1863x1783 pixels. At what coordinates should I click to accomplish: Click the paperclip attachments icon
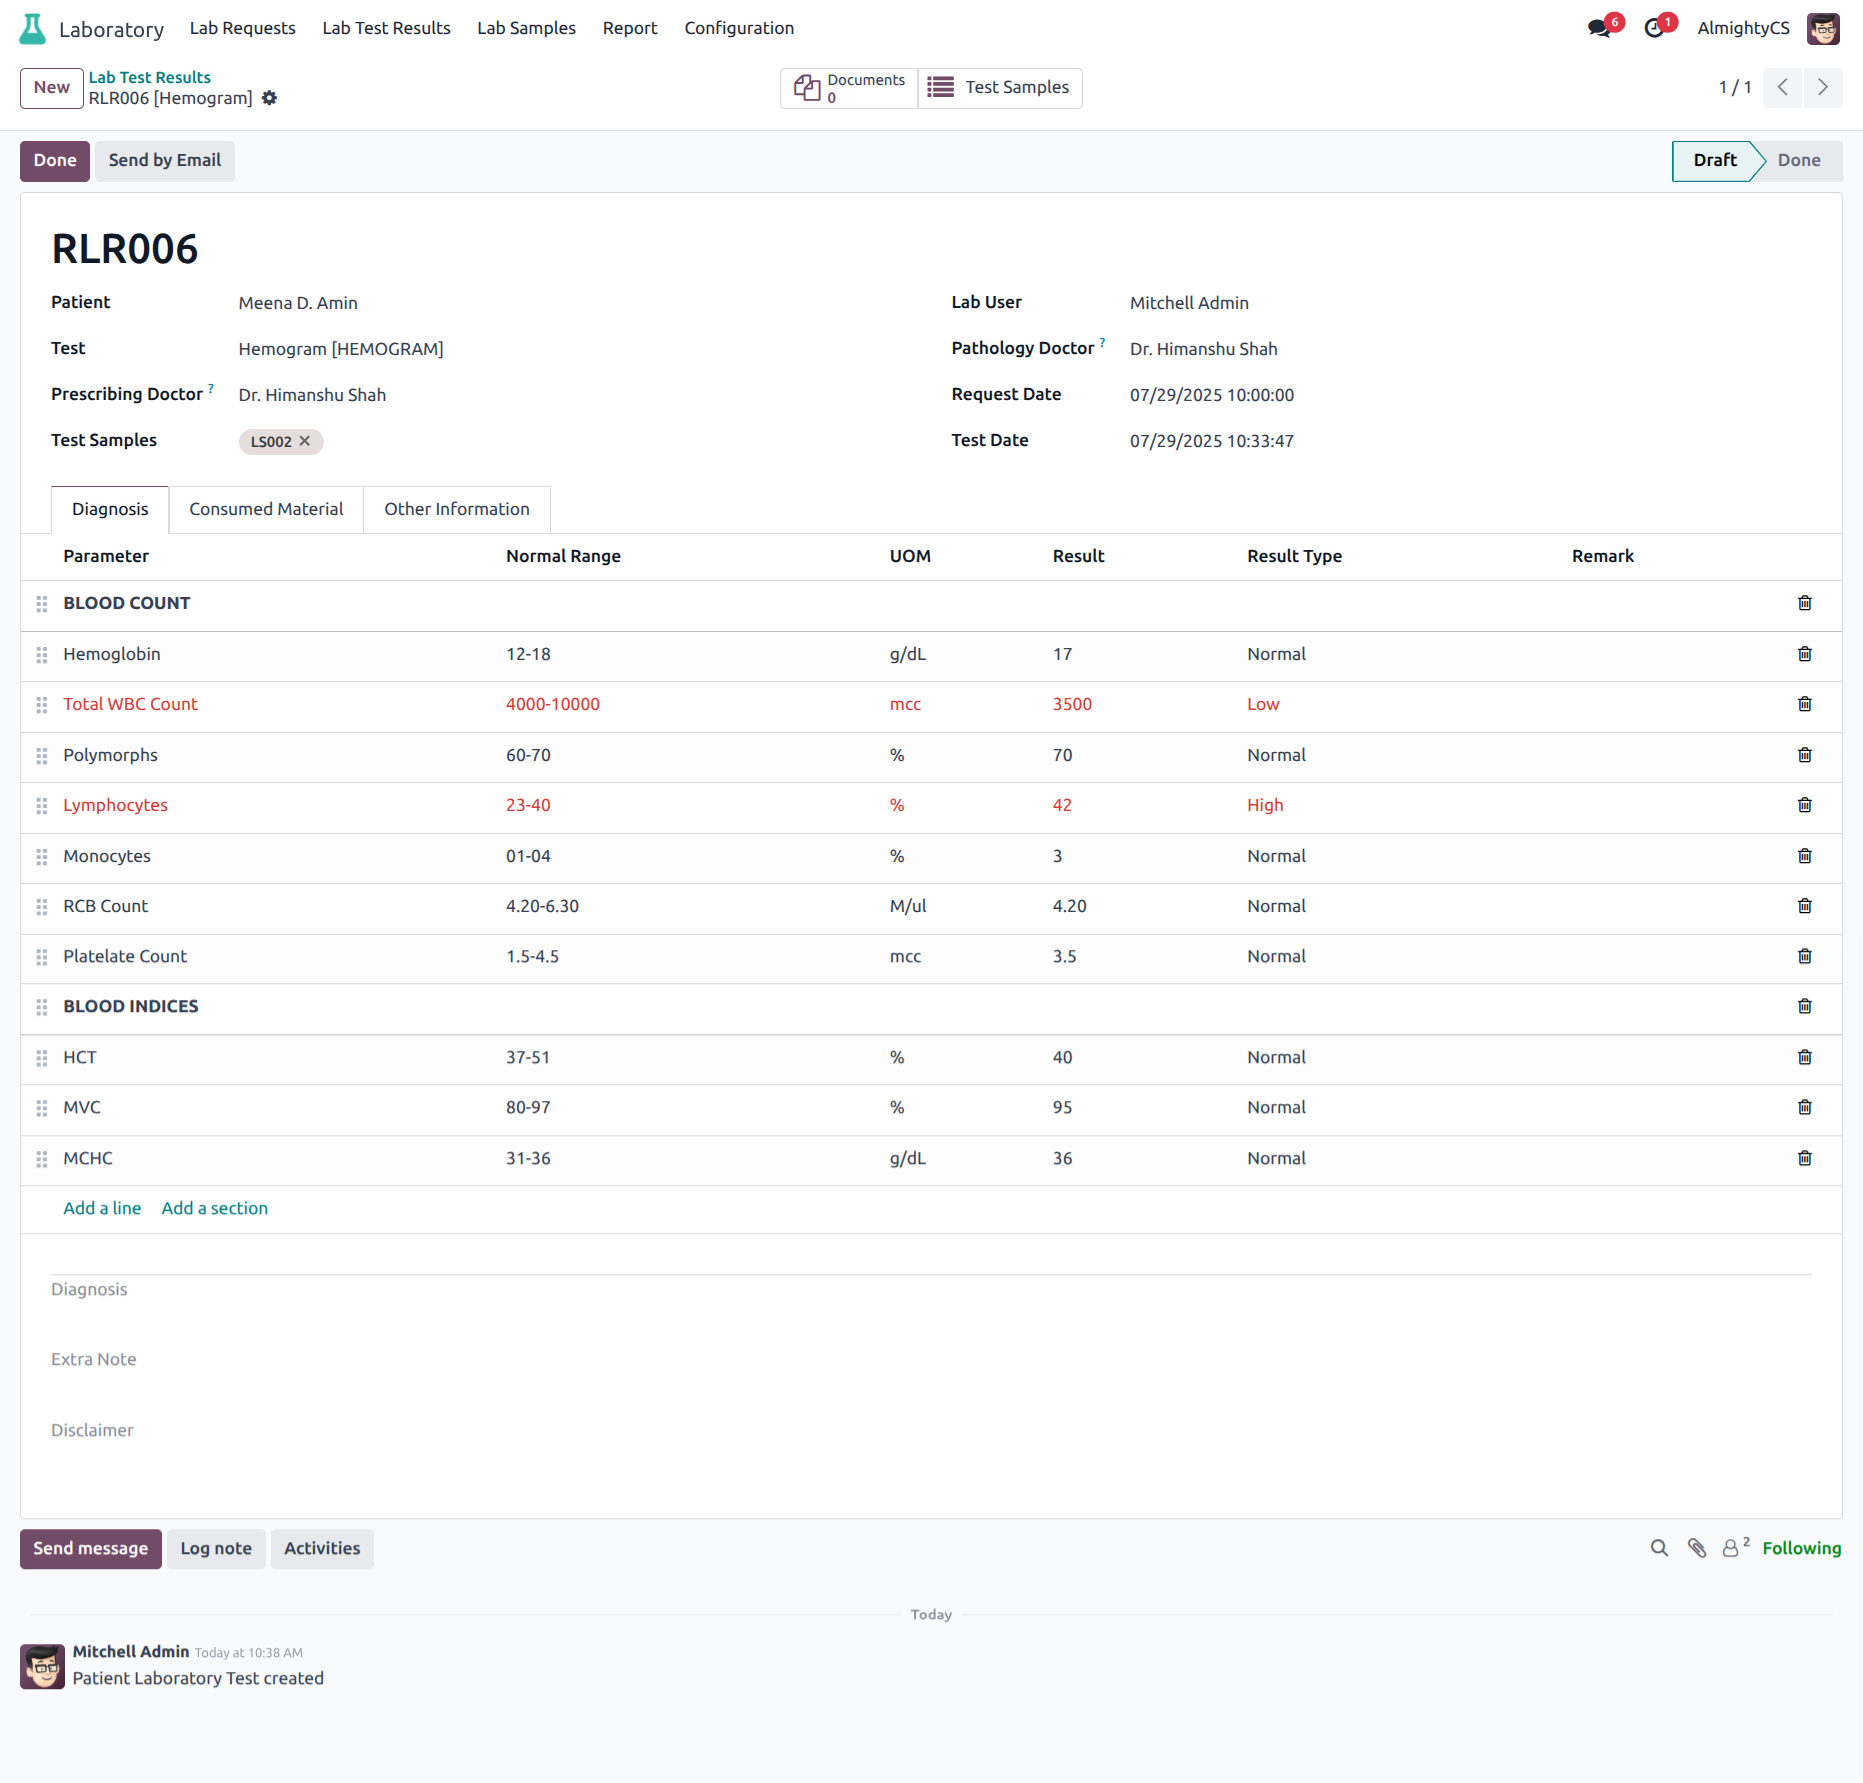click(x=1697, y=1548)
